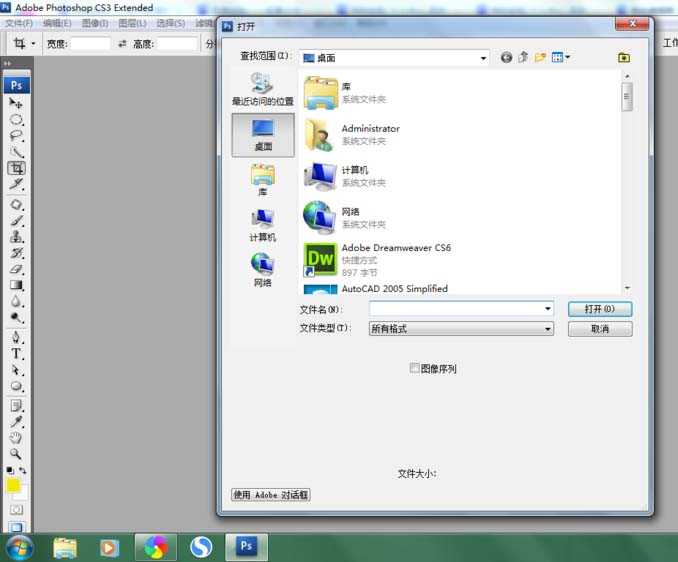The image size is (678, 562).
Task: Enable the 图像序列 checkbox
Action: (415, 368)
